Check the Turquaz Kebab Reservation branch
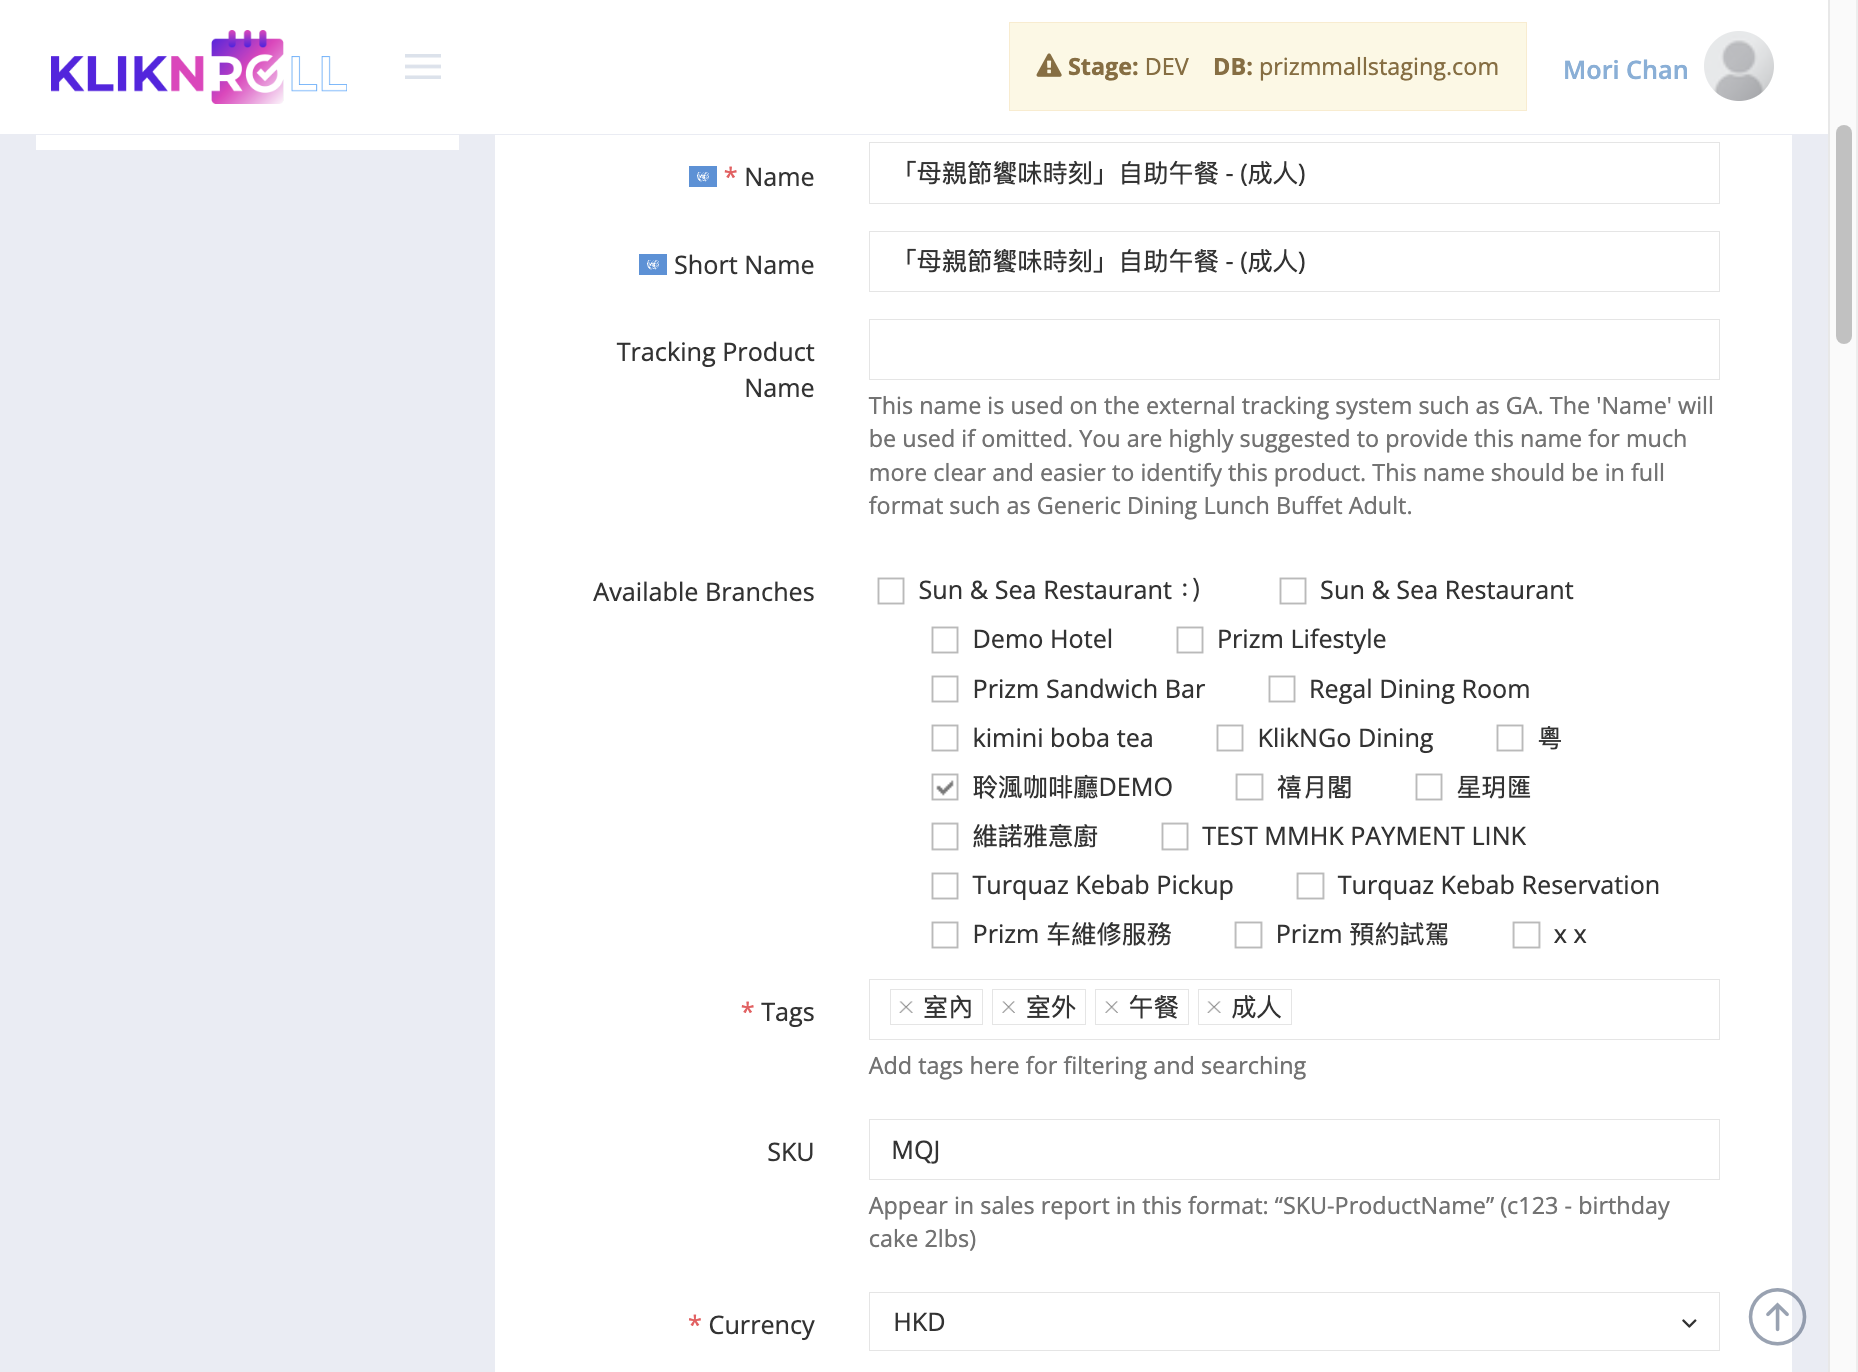1858x1372 pixels. pyautogui.click(x=1310, y=886)
